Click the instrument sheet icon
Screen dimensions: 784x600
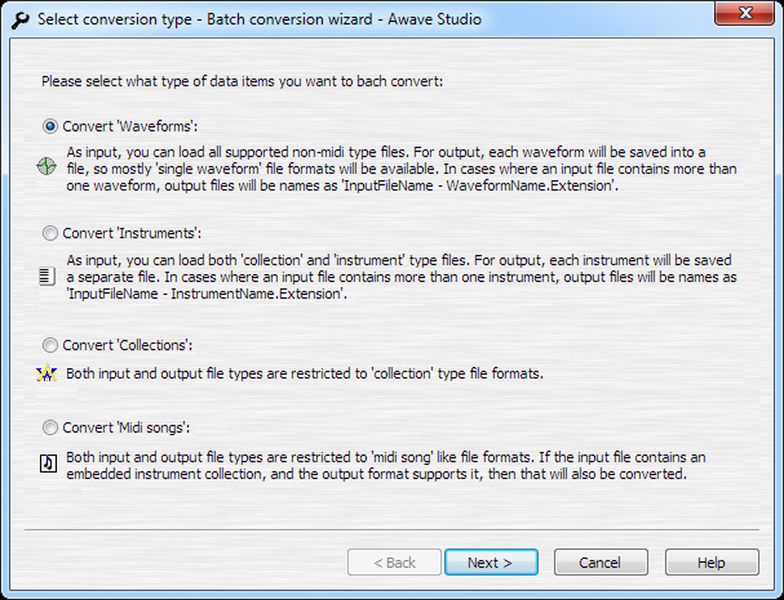pos(47,276)
